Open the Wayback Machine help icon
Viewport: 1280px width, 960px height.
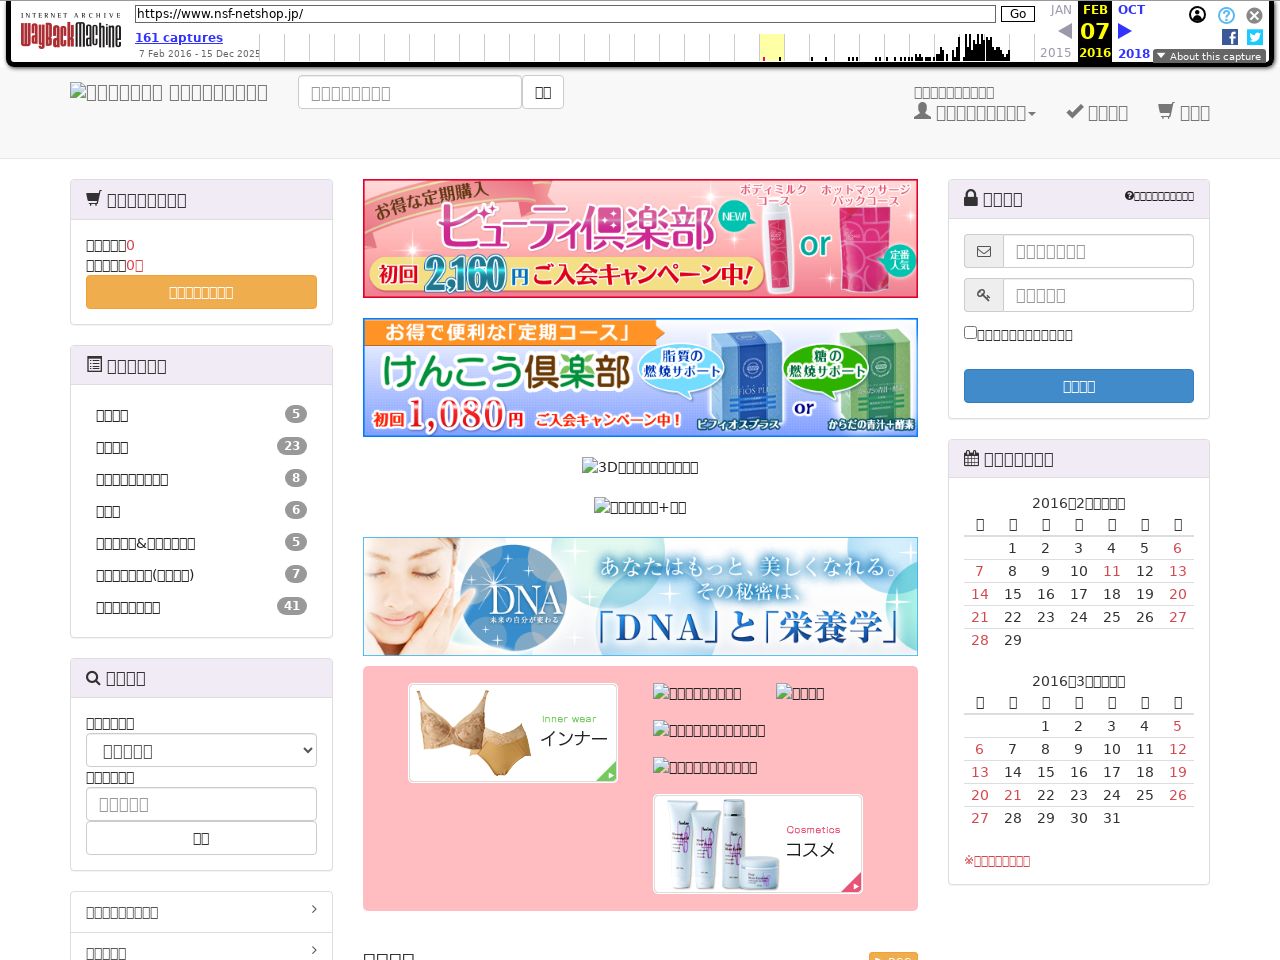1226,15
